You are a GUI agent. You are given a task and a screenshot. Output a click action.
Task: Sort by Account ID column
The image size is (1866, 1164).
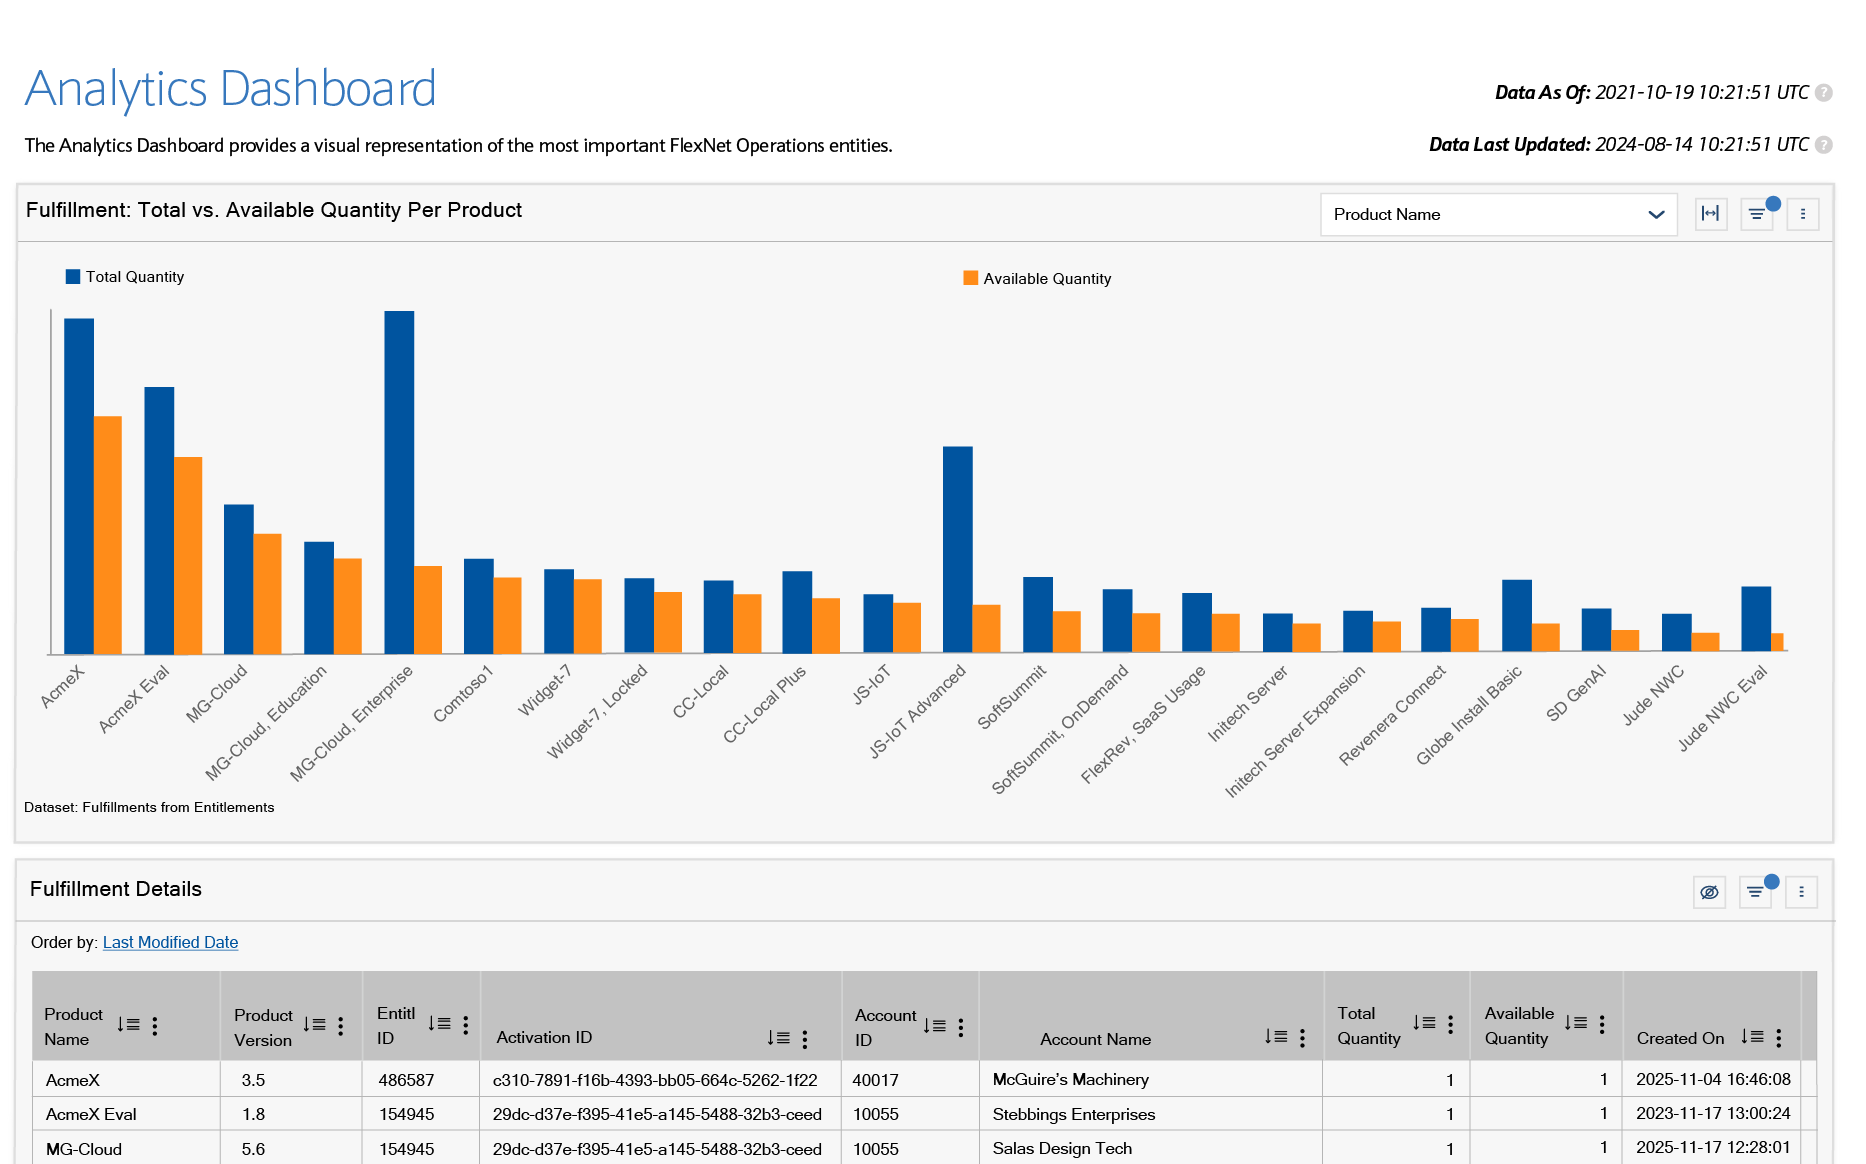click(x=934, y=1026)
